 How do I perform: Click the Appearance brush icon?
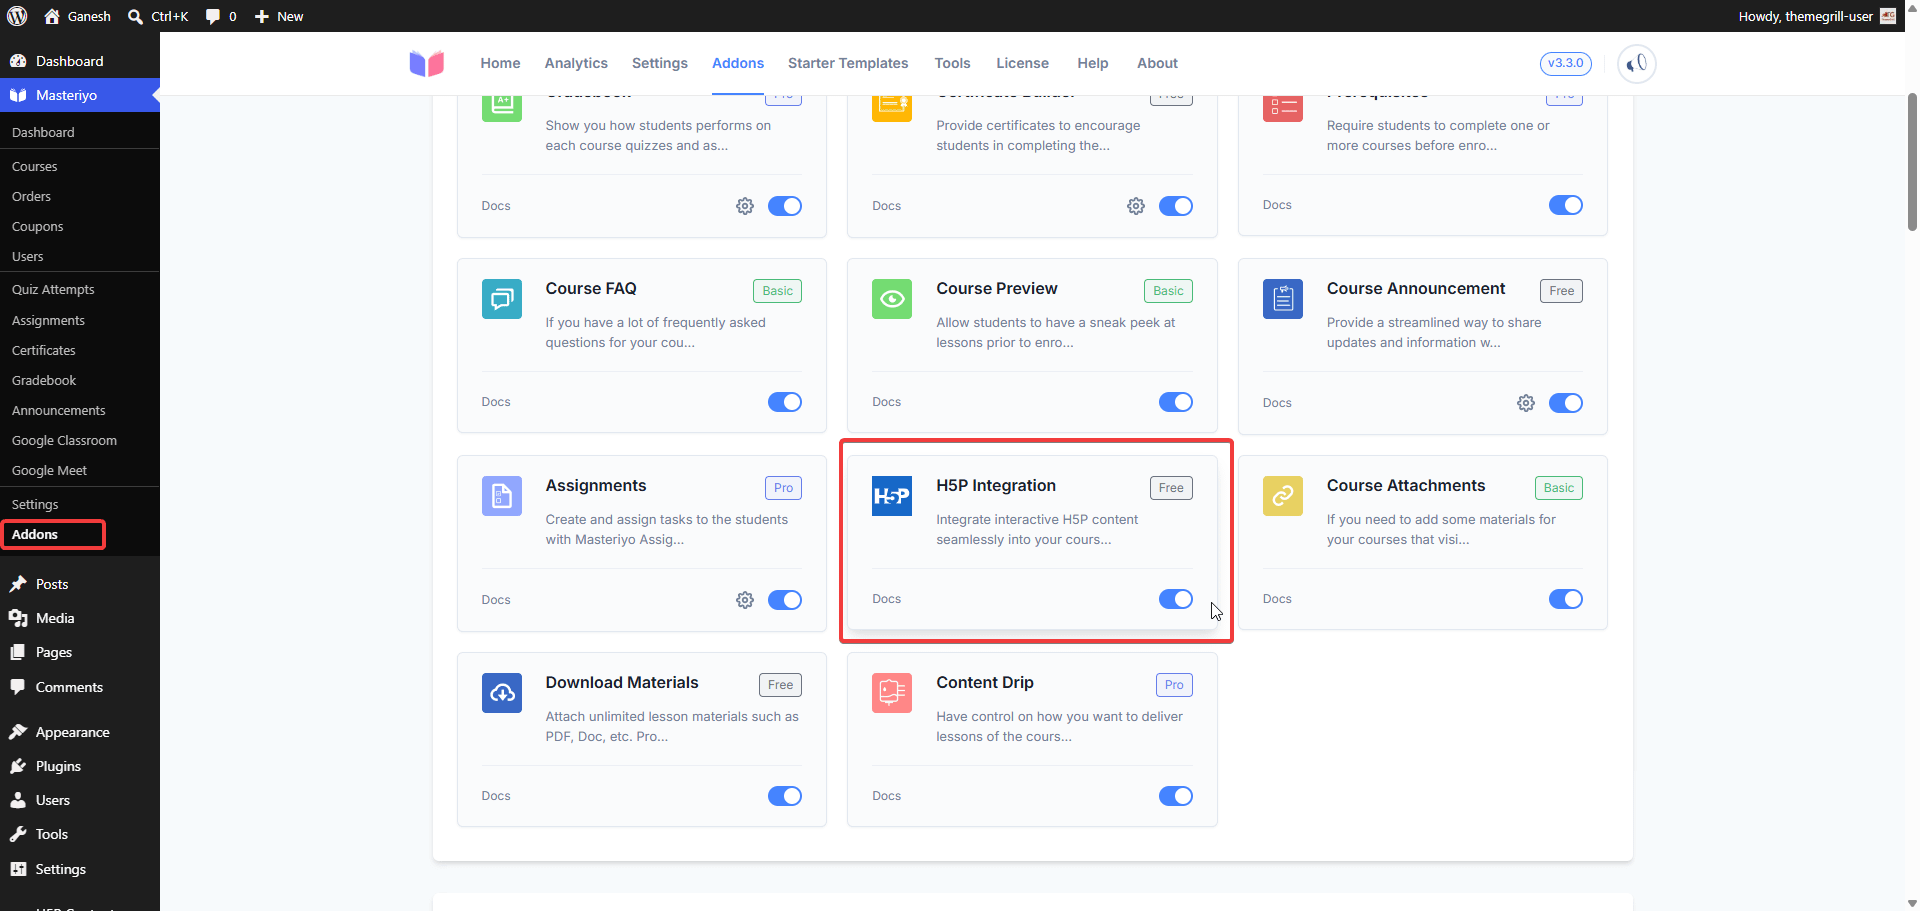pos(18,732)
